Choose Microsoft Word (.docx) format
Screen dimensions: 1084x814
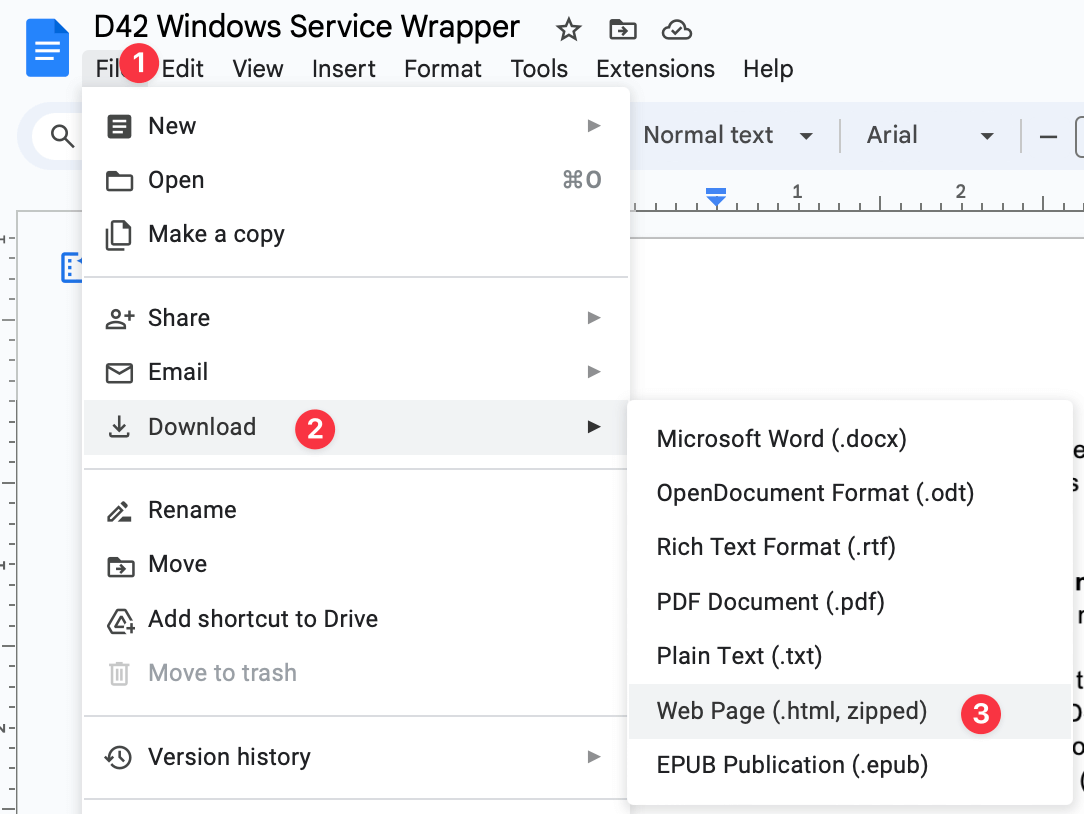pos(781,439)
